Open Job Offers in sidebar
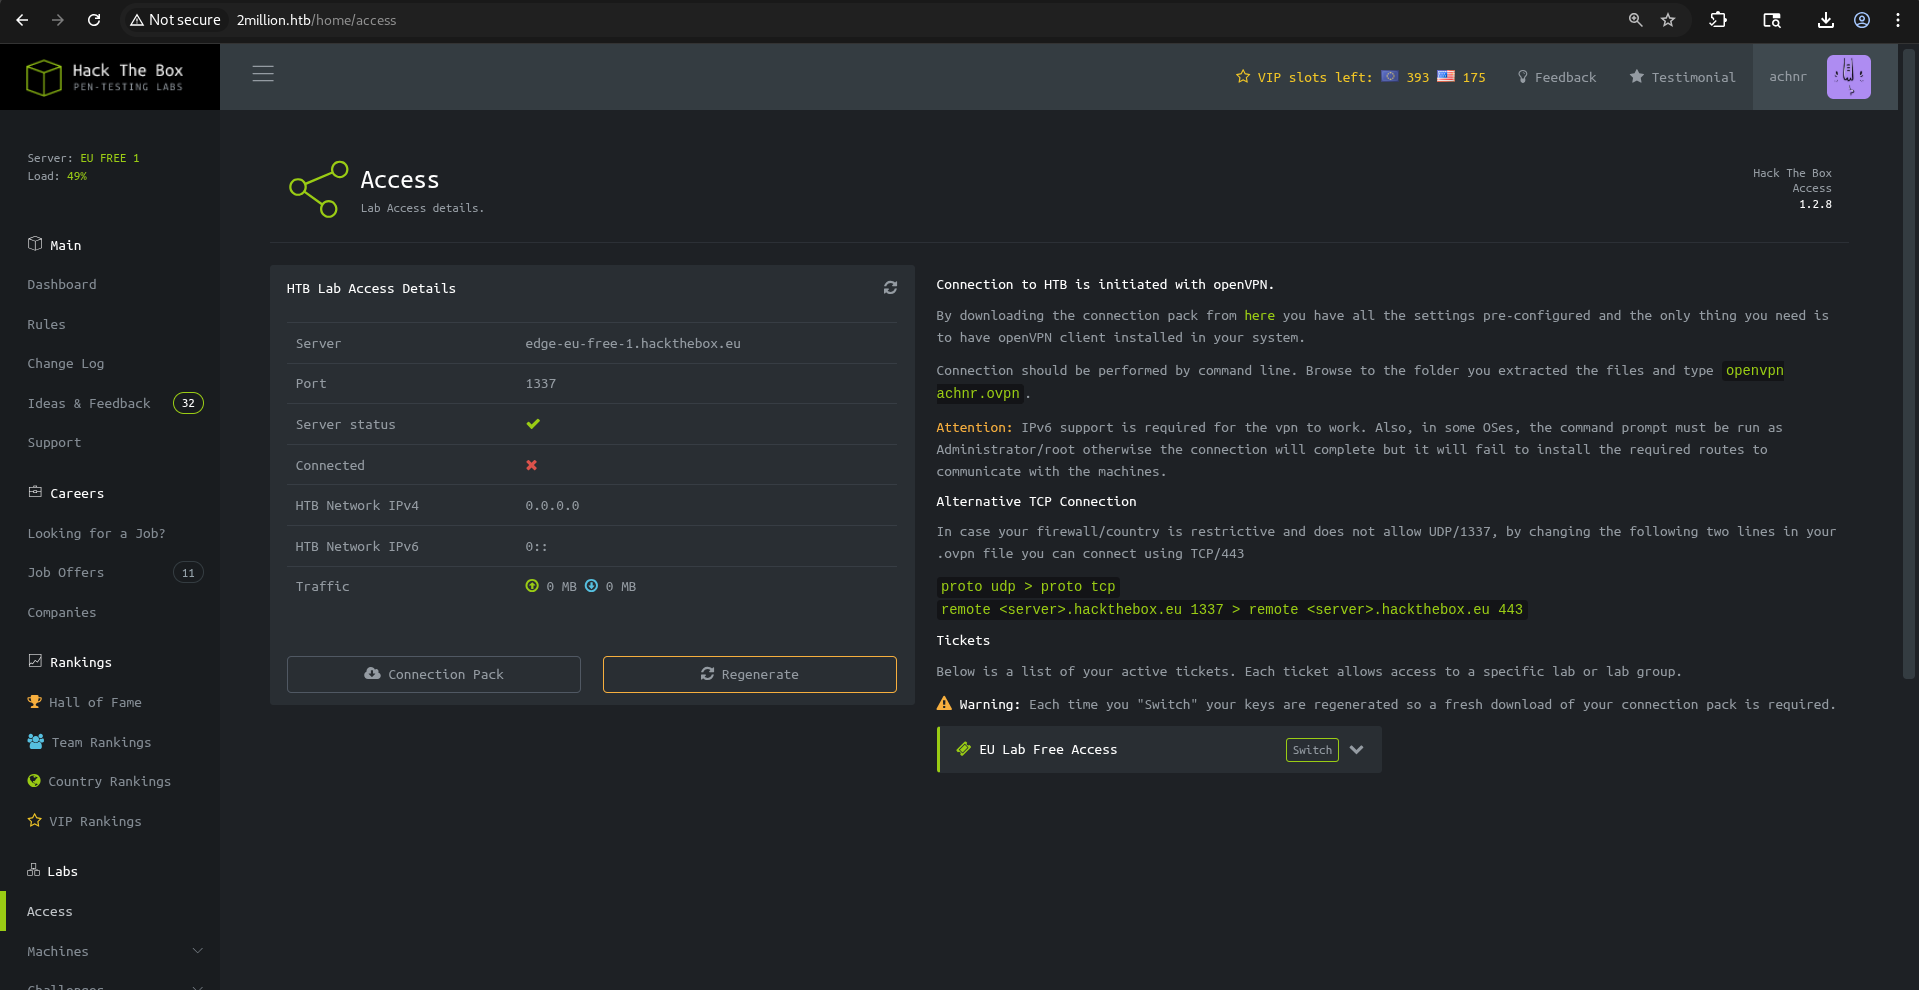1919x990 pixels. [x=66, y=573]
